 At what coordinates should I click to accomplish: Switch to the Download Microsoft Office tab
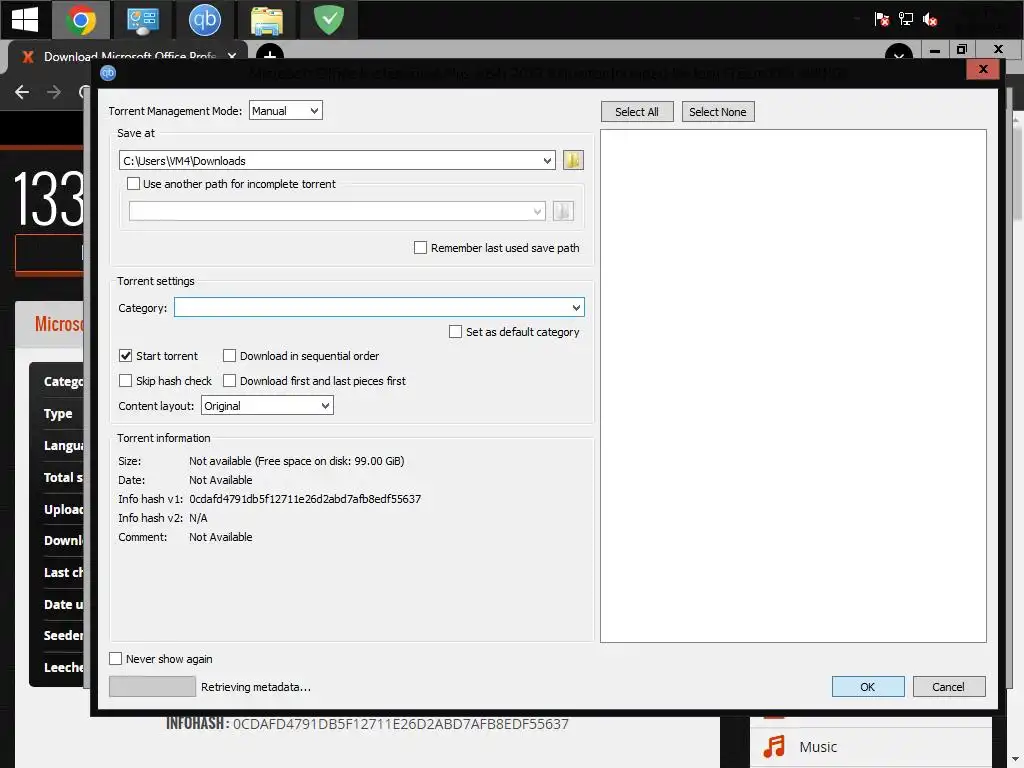coord(128,57)
